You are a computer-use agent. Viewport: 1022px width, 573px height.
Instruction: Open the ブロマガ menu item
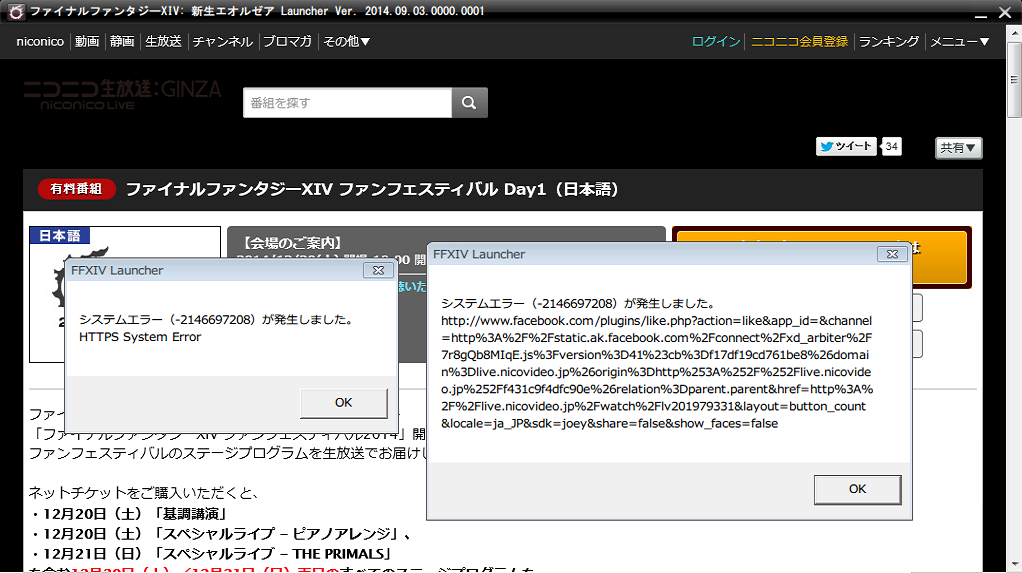(287, 41)
